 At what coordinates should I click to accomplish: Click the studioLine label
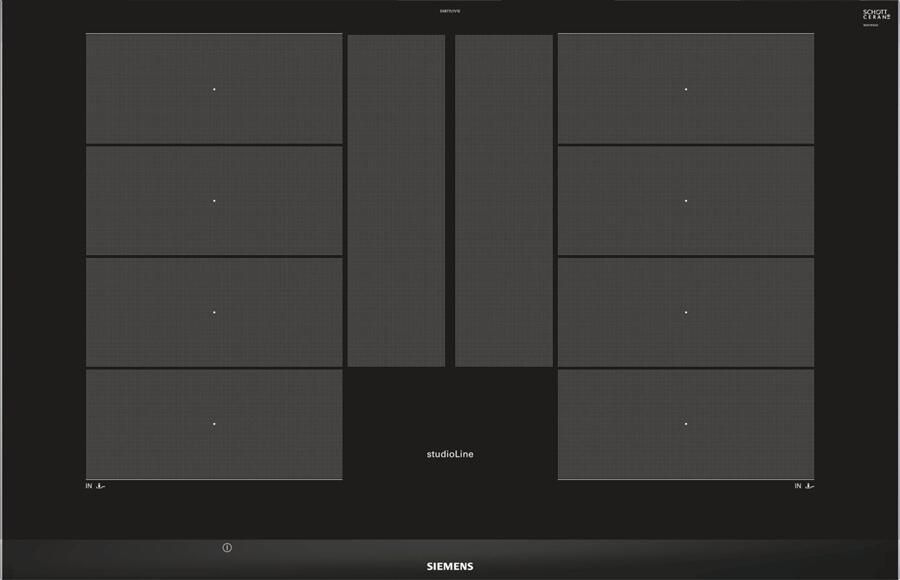(x=450, y=454)
